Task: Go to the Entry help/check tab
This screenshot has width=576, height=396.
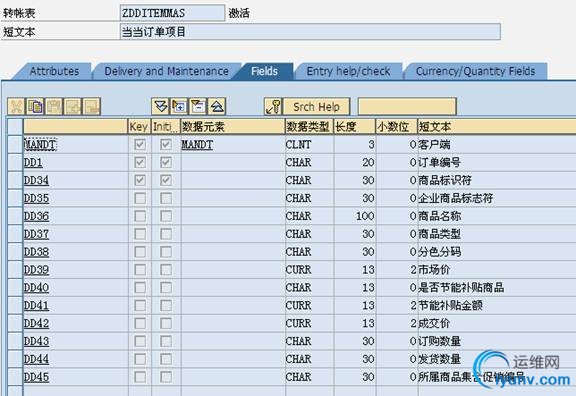Action: point(348,71)
